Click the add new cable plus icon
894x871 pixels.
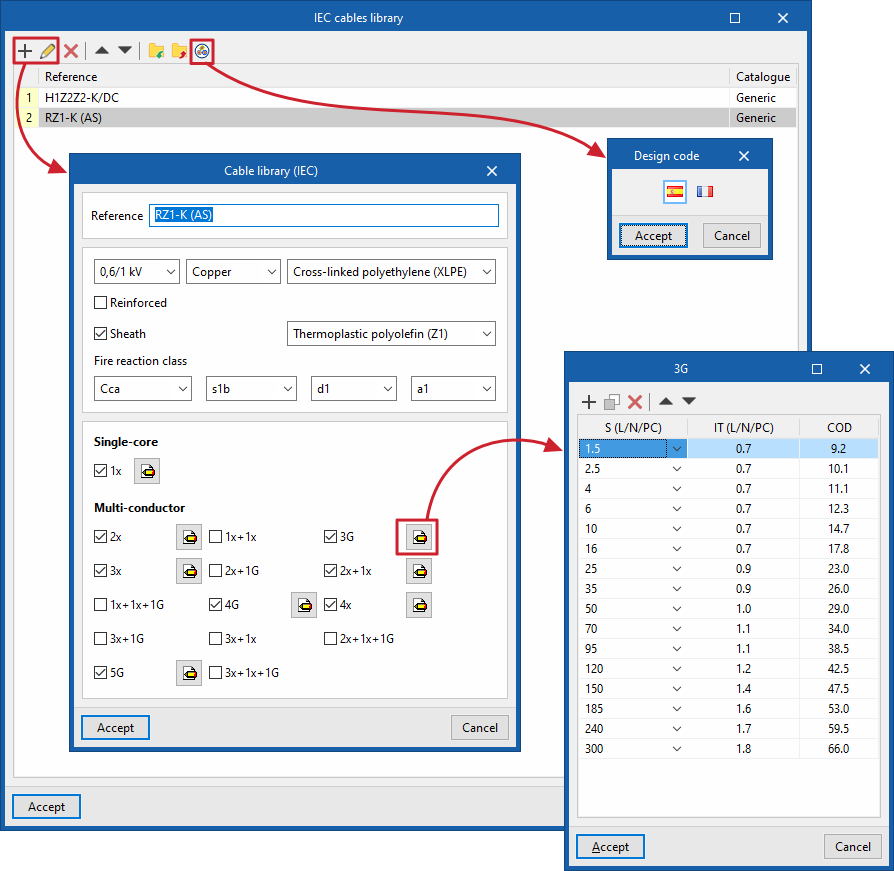pos(25,51)
